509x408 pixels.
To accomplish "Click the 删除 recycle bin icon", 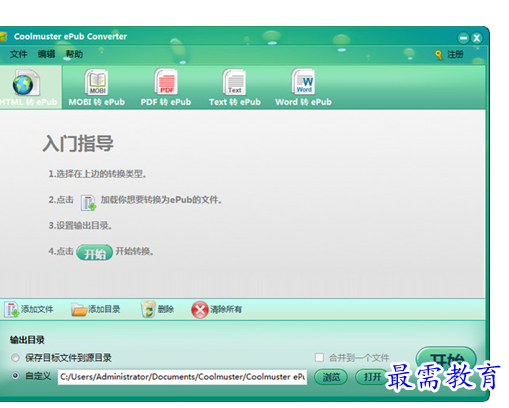I will coord(148,309).
